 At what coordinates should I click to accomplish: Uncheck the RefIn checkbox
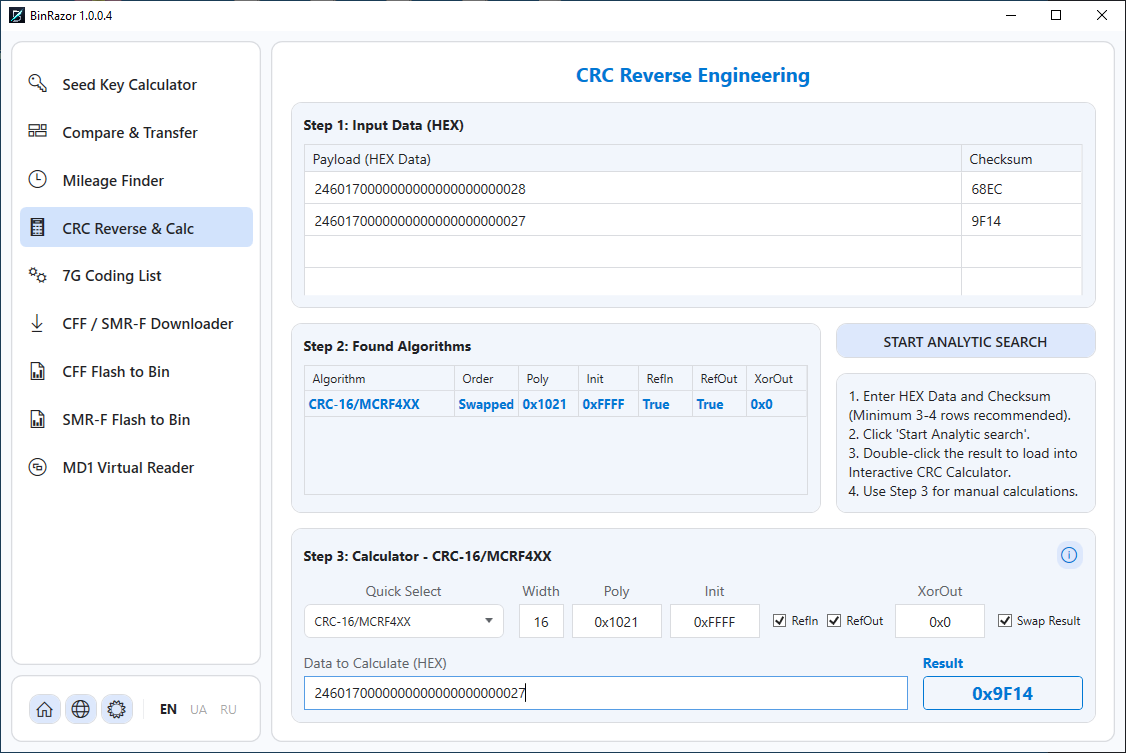(779, 621)
